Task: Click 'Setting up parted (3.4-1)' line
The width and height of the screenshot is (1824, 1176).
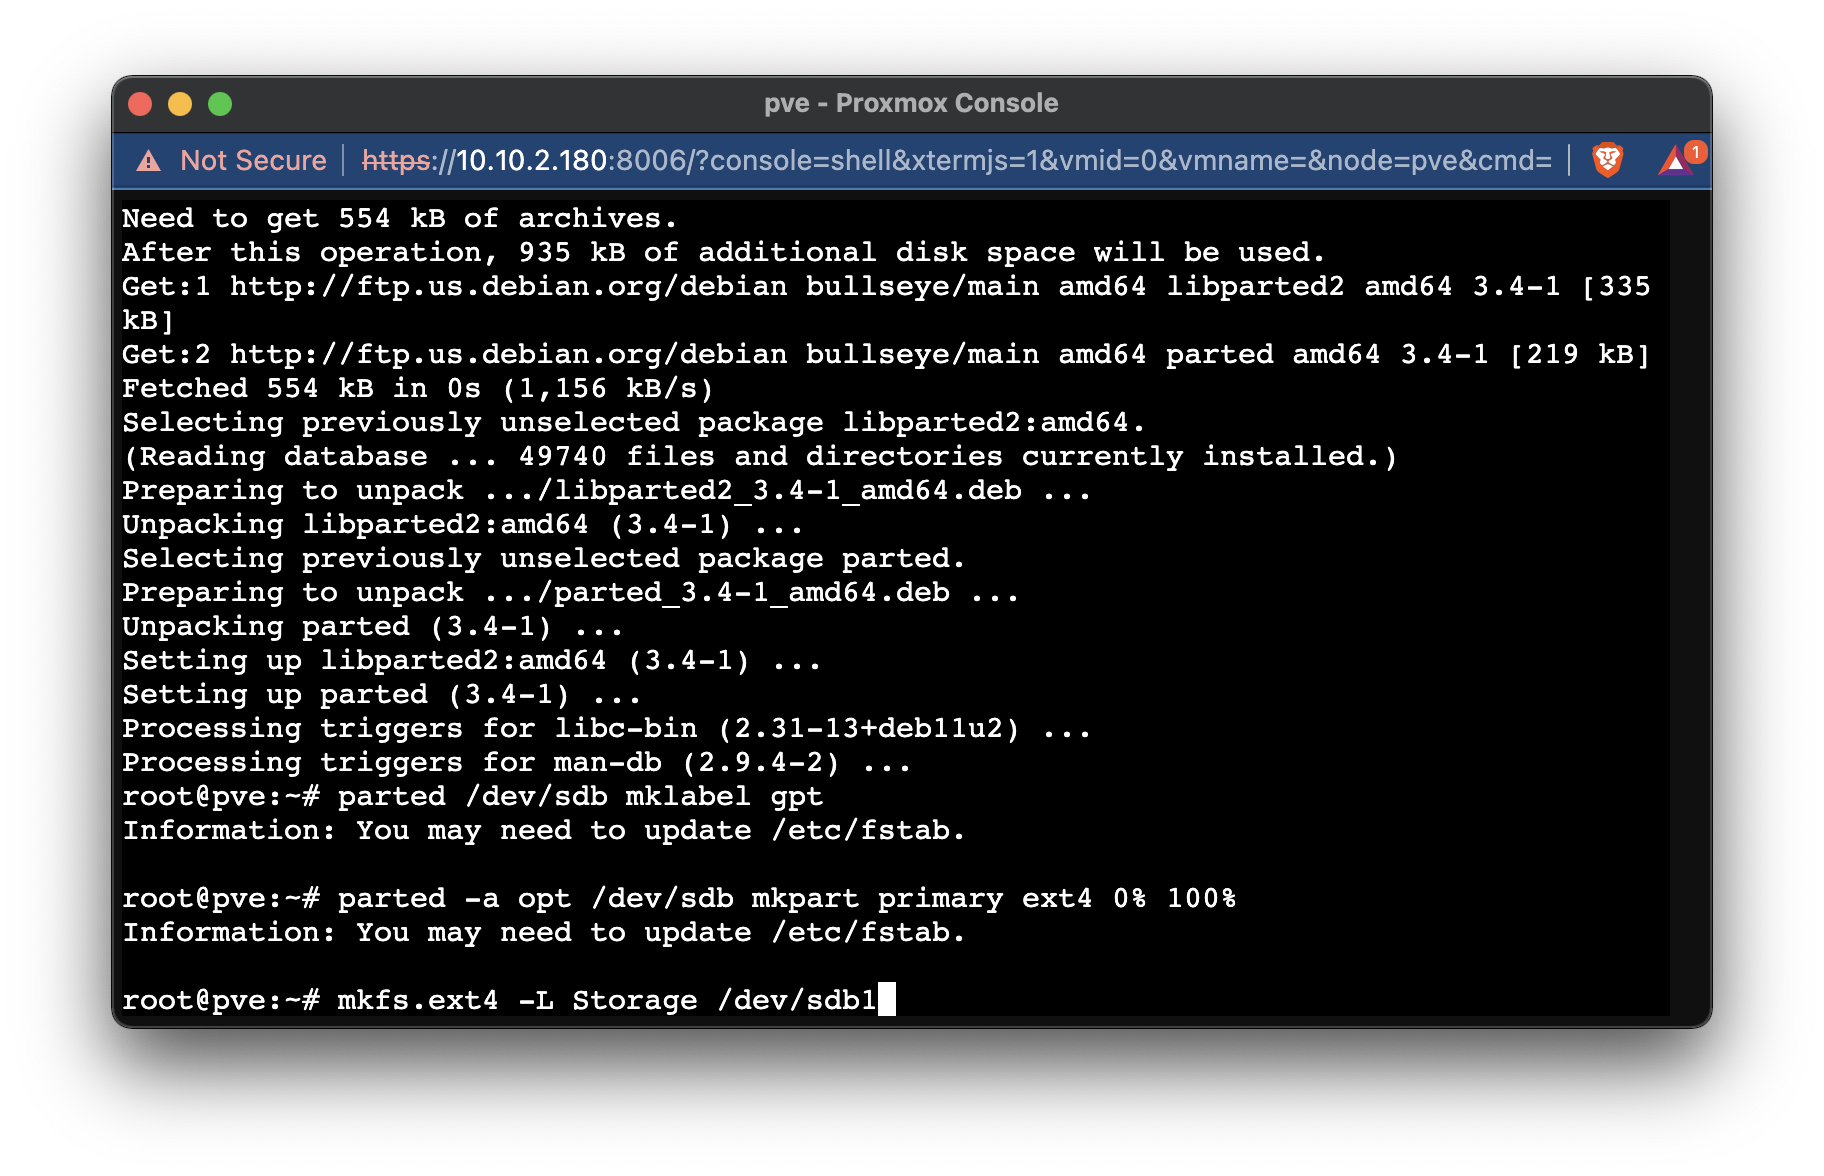Action: 381,694
